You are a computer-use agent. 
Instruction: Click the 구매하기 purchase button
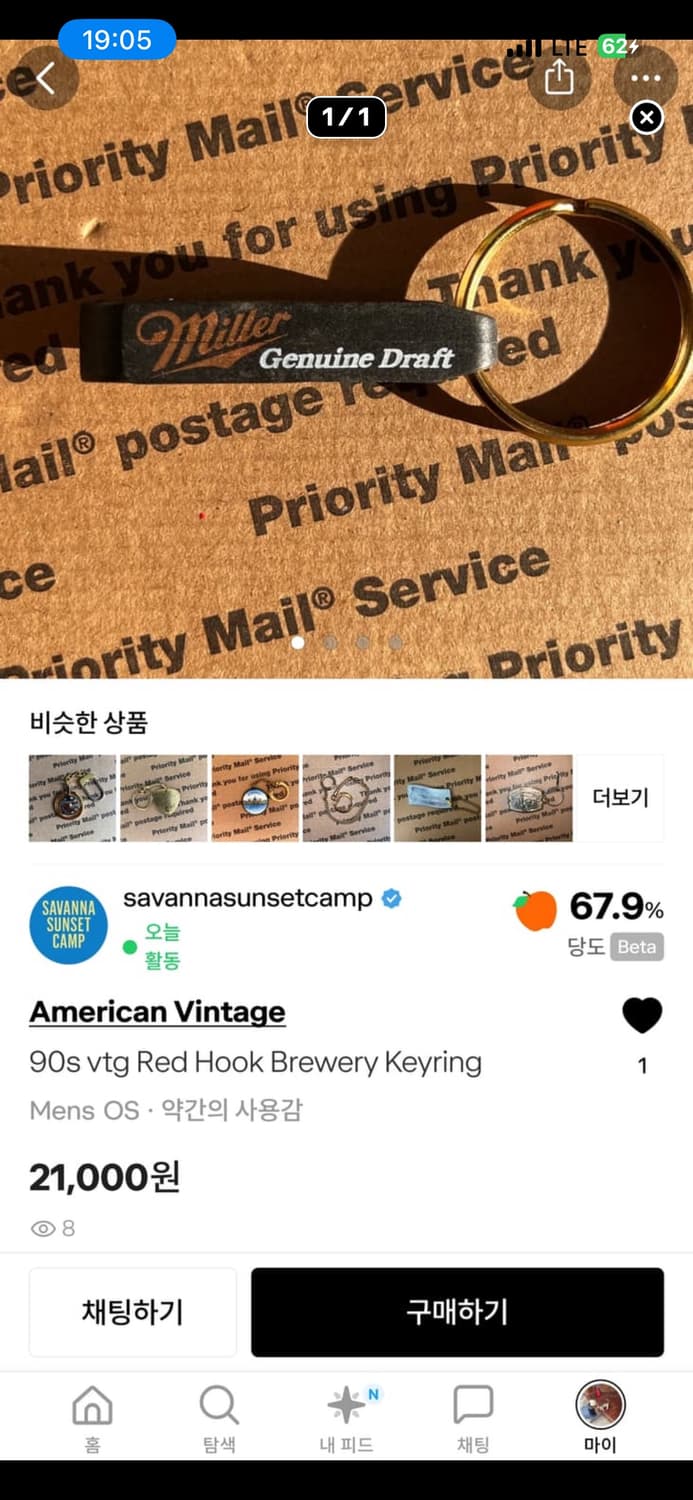(x=457, y=1312)
